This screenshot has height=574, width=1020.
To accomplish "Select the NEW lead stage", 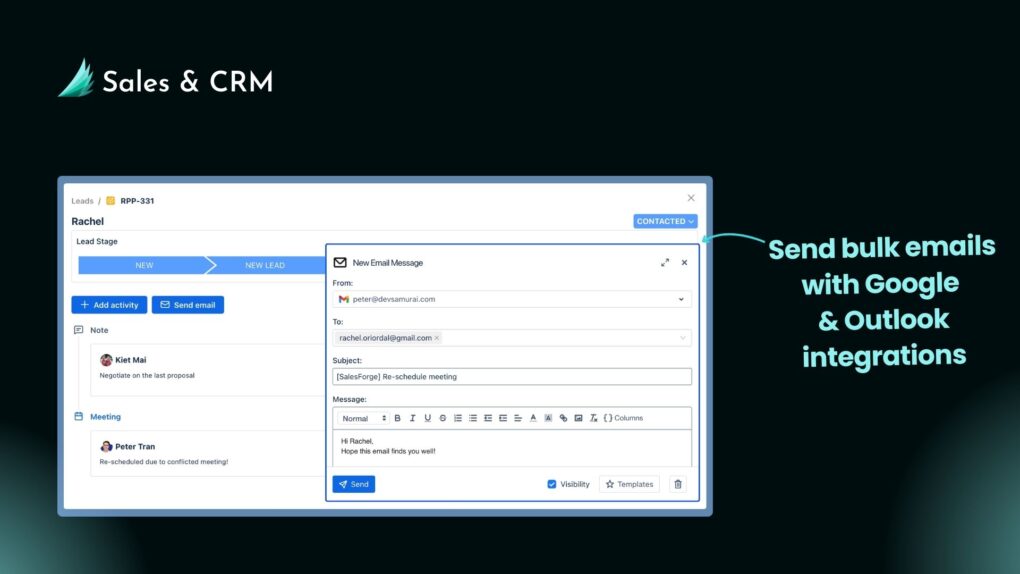I will coord(144,266).
